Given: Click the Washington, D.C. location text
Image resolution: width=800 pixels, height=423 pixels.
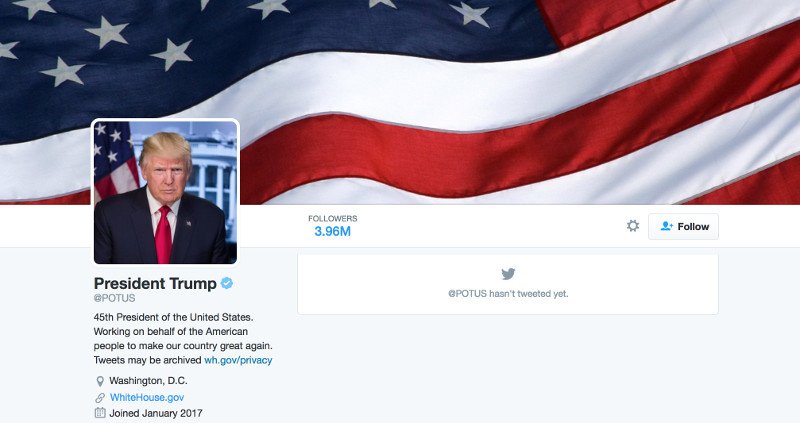Looking at the screenshot, I should (x=148, y=381).
